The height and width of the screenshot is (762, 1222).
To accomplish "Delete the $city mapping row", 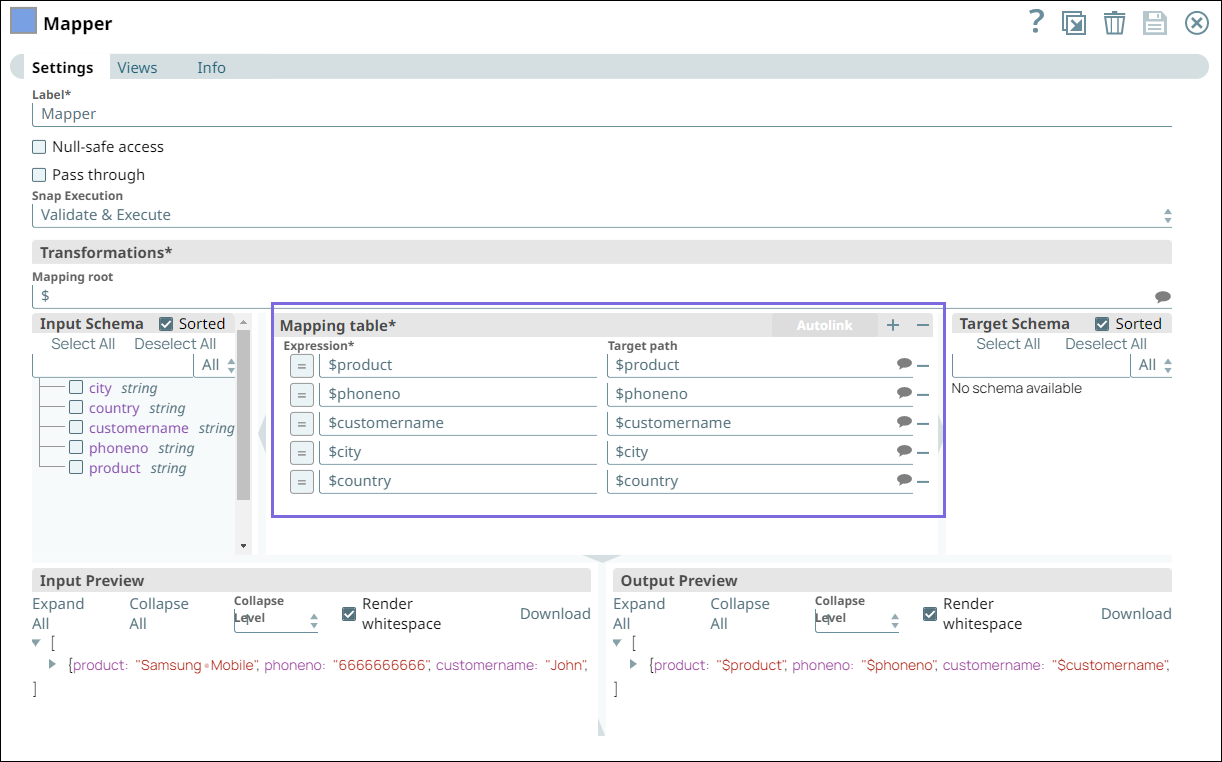I will click(923, 453).
